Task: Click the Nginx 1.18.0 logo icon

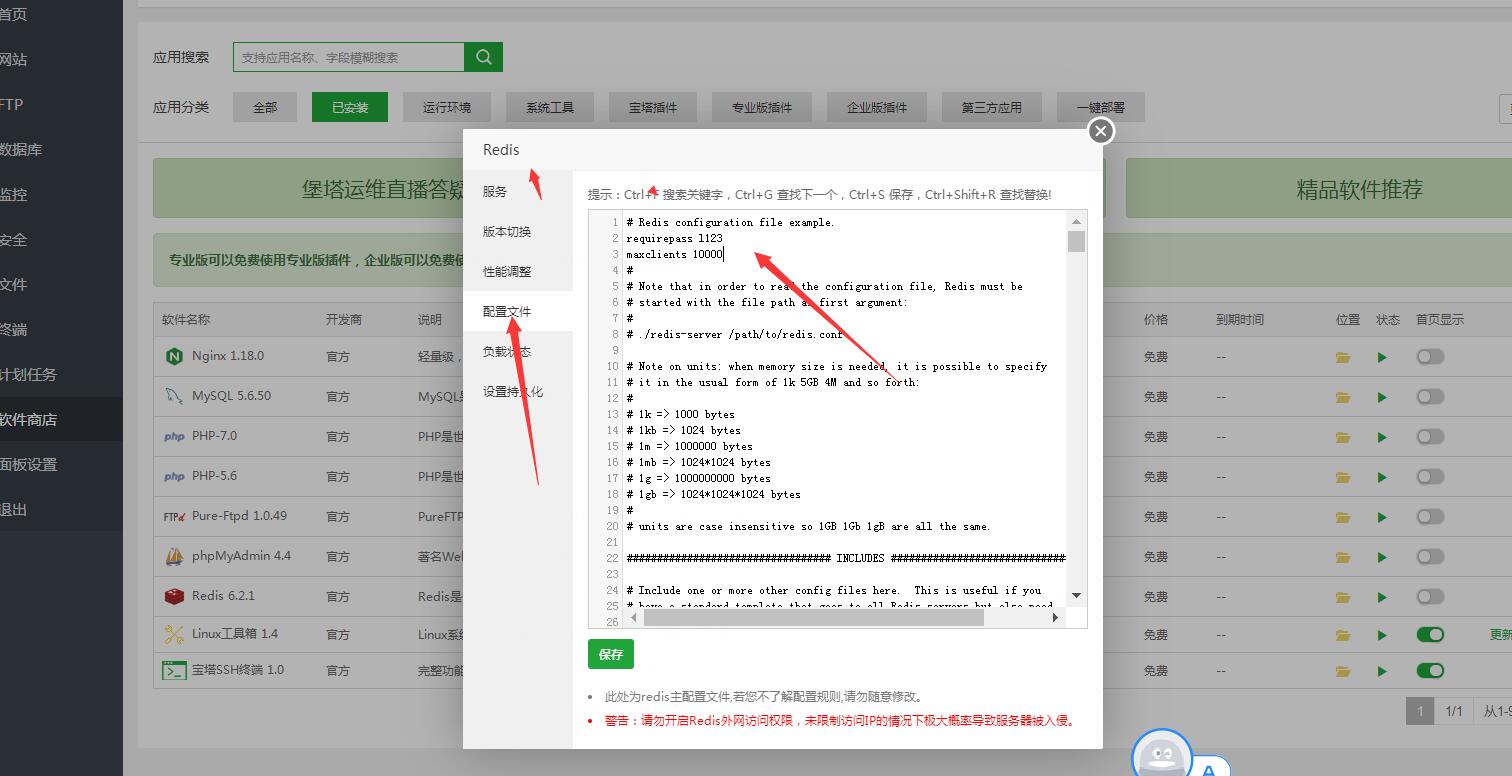Action: pyautogui.click(x=174, y=356)
